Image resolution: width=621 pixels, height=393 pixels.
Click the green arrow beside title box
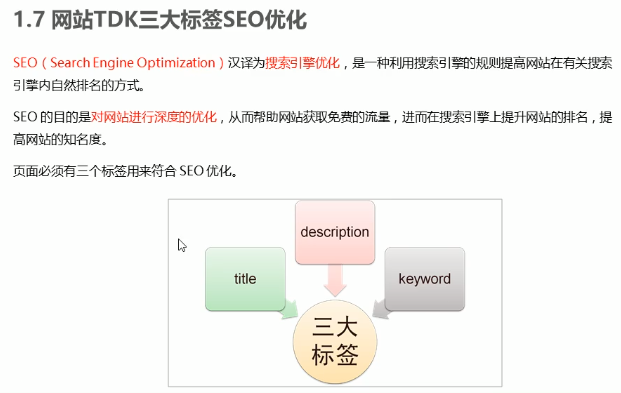(x=289, y=310)
